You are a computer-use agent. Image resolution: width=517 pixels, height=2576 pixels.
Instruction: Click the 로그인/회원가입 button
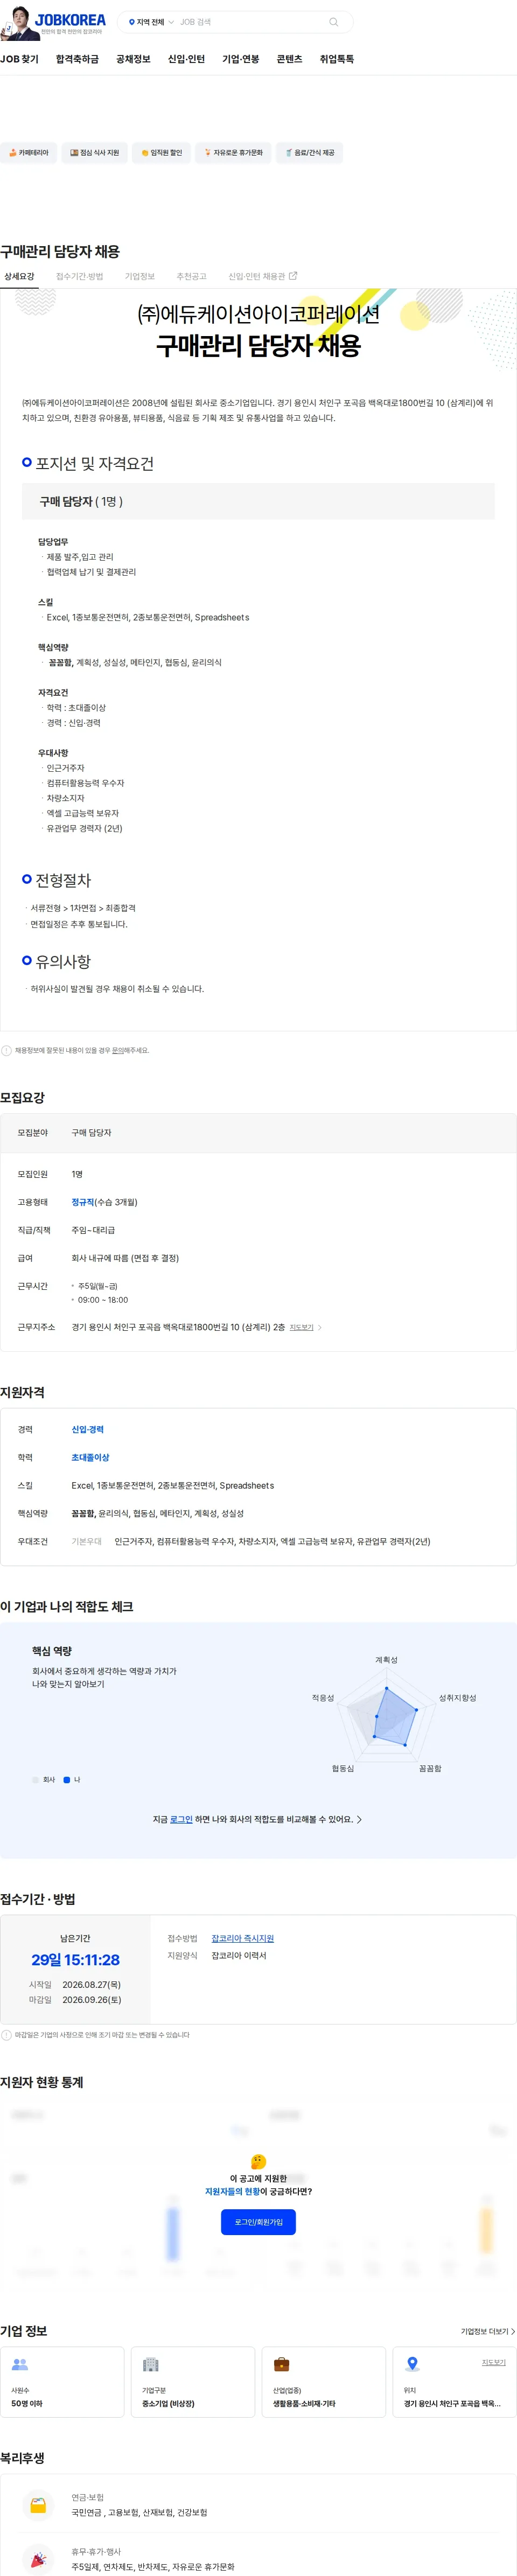[x=258, y=2222]
